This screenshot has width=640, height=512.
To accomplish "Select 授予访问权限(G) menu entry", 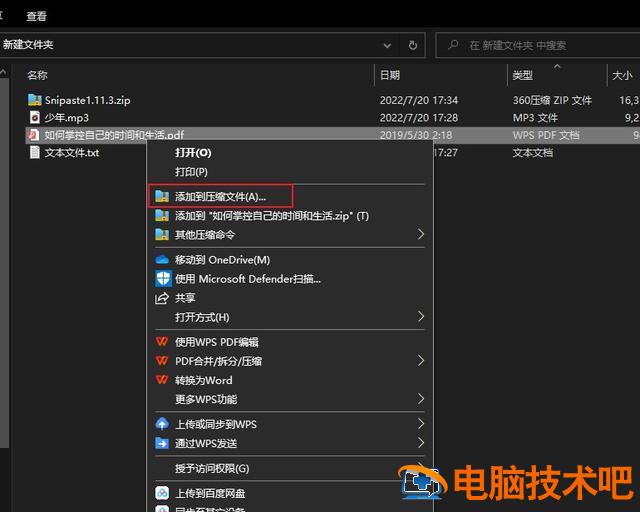I will 290,468.
